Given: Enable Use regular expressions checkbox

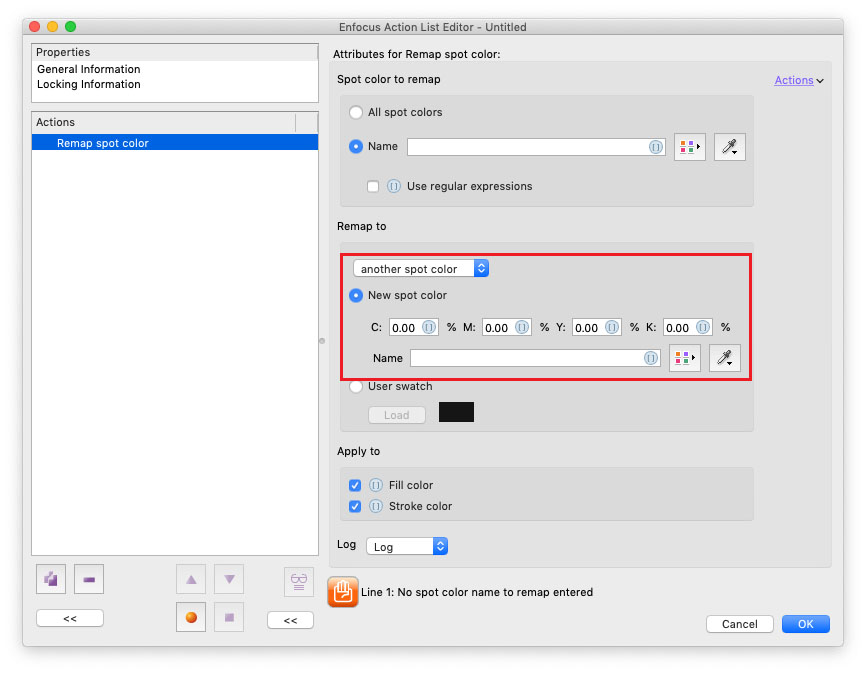Looking at the screenshot, I should (373, 187).
